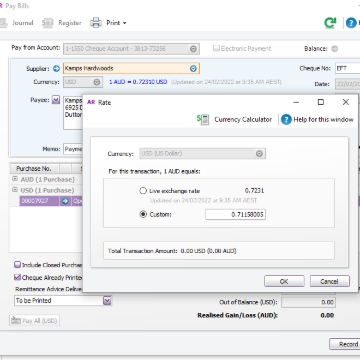Open the Print dropdown arrow

[125, 23]
